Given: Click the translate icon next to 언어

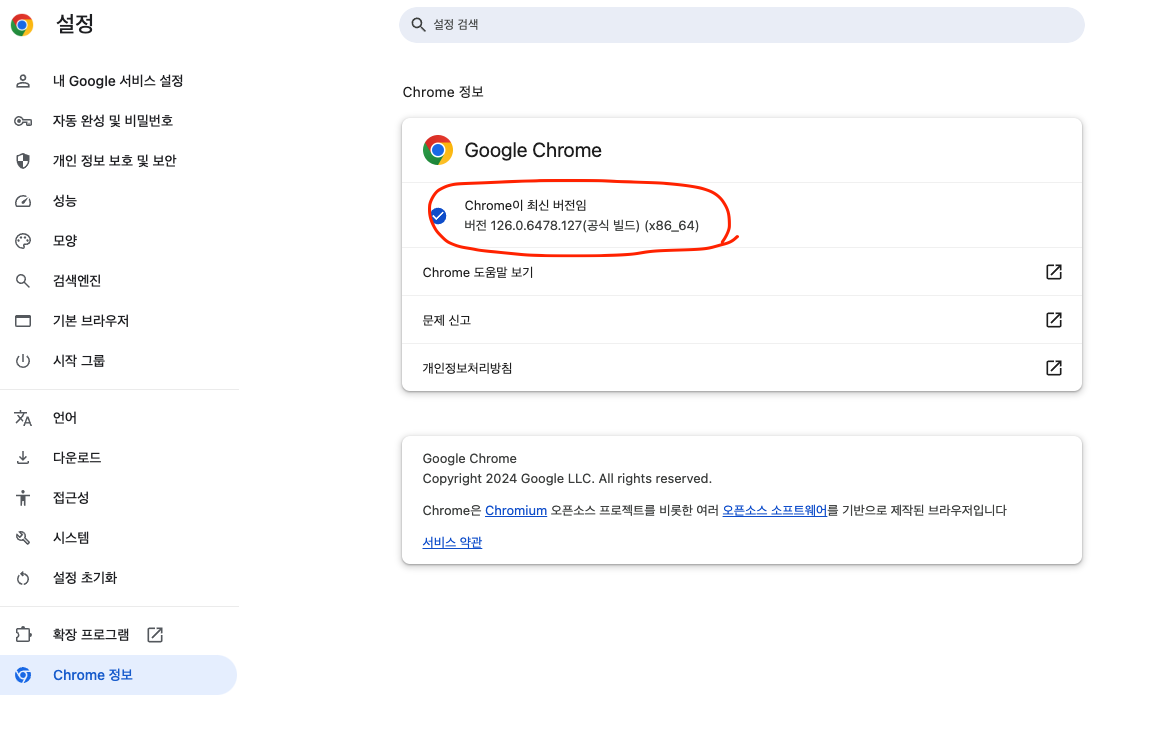Looking at the screenshot, I should point(23,418).
